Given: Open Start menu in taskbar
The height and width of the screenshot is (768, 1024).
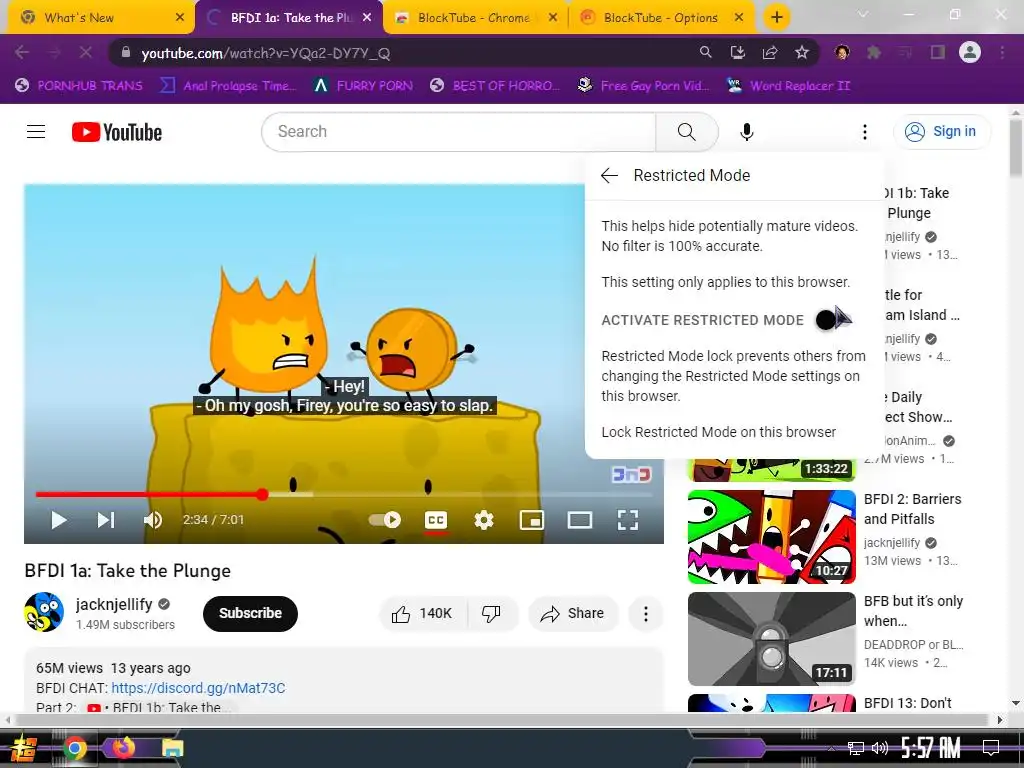Looking at the screenshot, I should coord(22,748).
